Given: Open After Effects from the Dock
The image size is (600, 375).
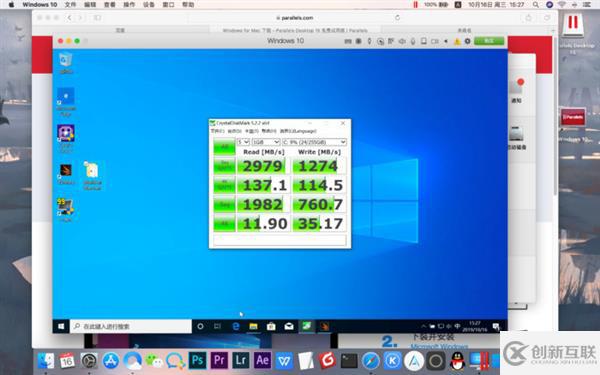Looking at the screenshot, I should 262,360.
